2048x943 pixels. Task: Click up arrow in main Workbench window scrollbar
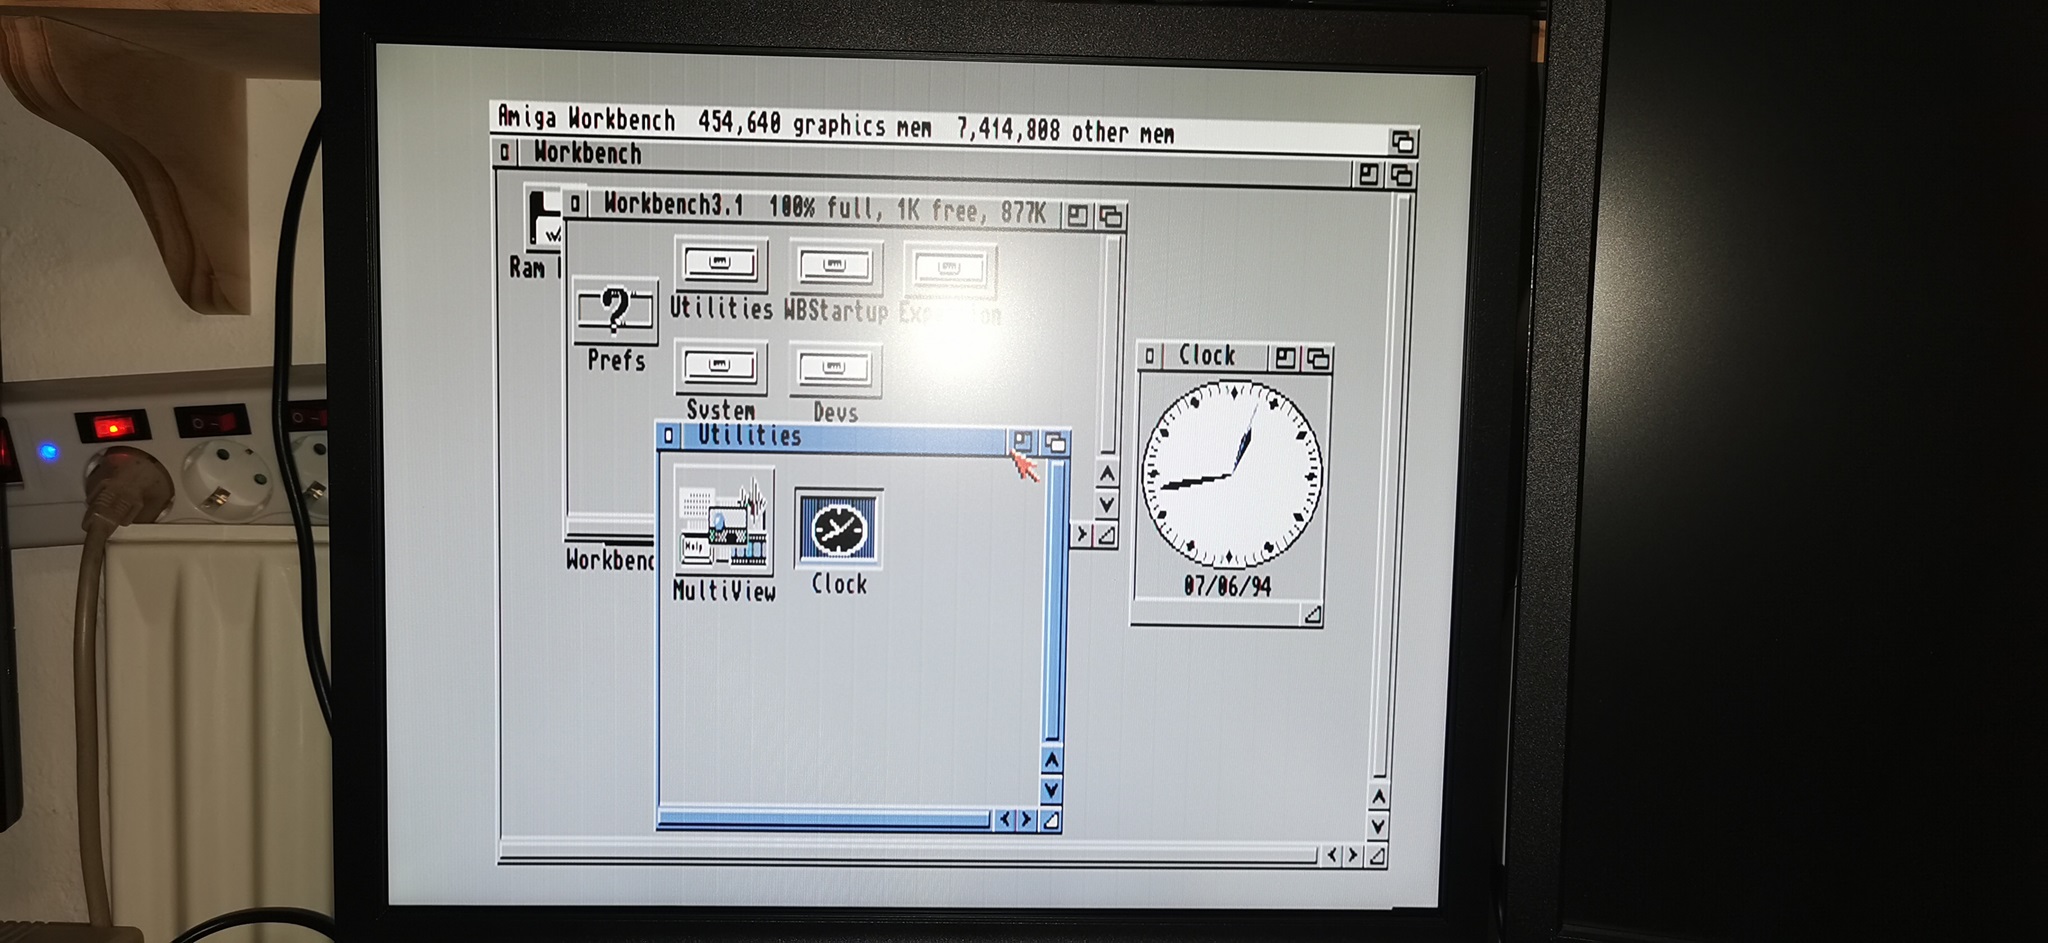coord(1379,797)
